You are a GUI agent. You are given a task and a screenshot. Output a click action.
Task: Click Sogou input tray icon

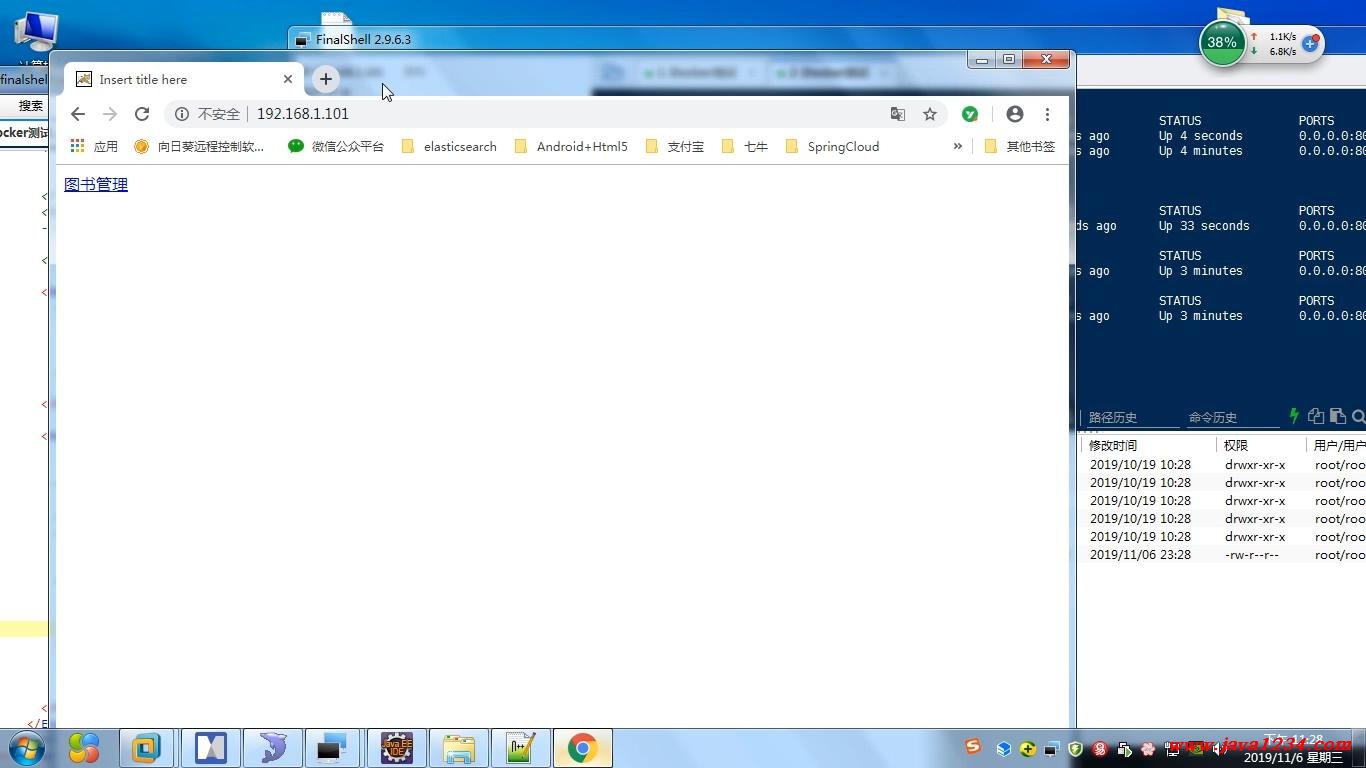[973, 746]
